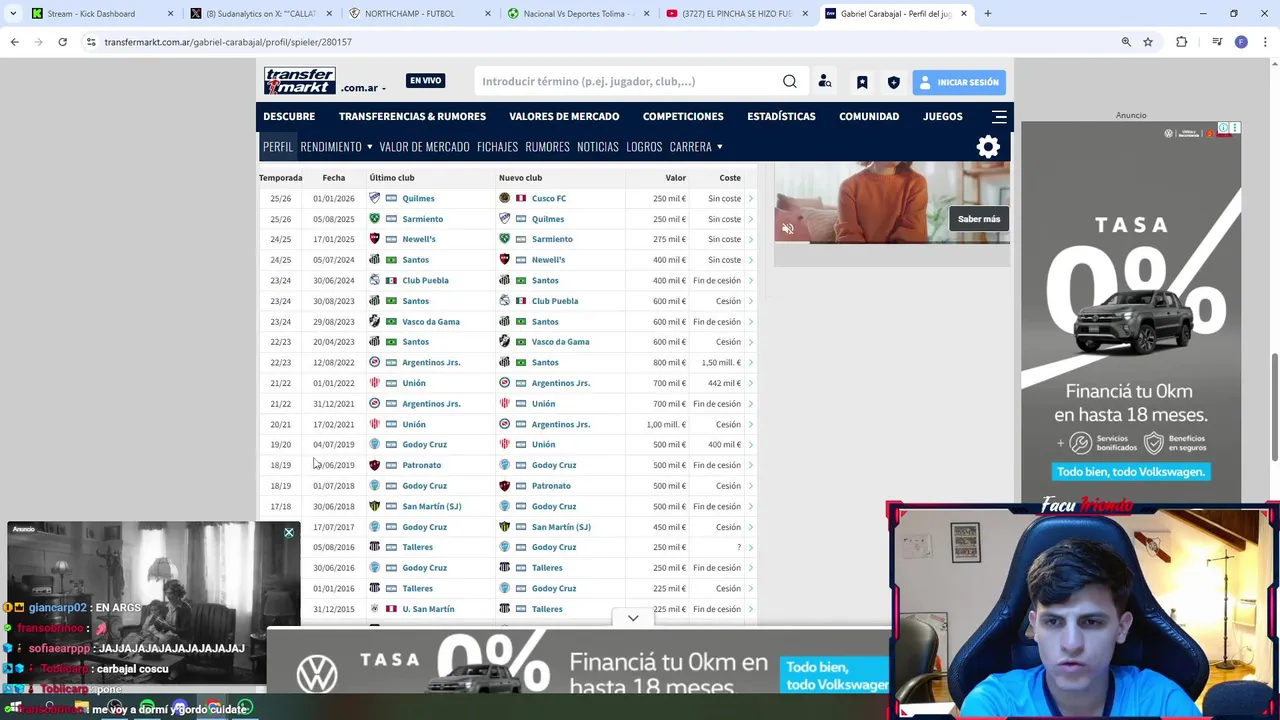
Task: Expand the CARRERA dropdown
Action: 696,146
